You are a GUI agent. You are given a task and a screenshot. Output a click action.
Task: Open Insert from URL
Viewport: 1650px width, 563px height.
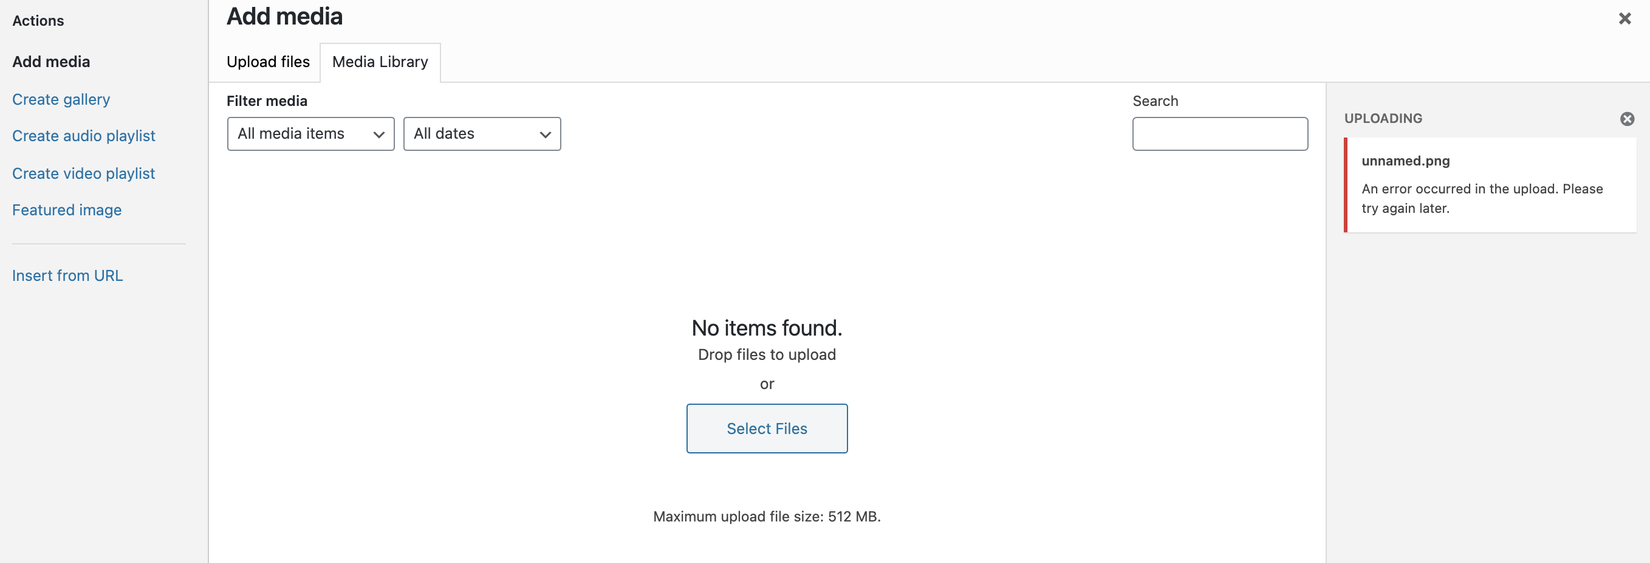click(67, 275)
